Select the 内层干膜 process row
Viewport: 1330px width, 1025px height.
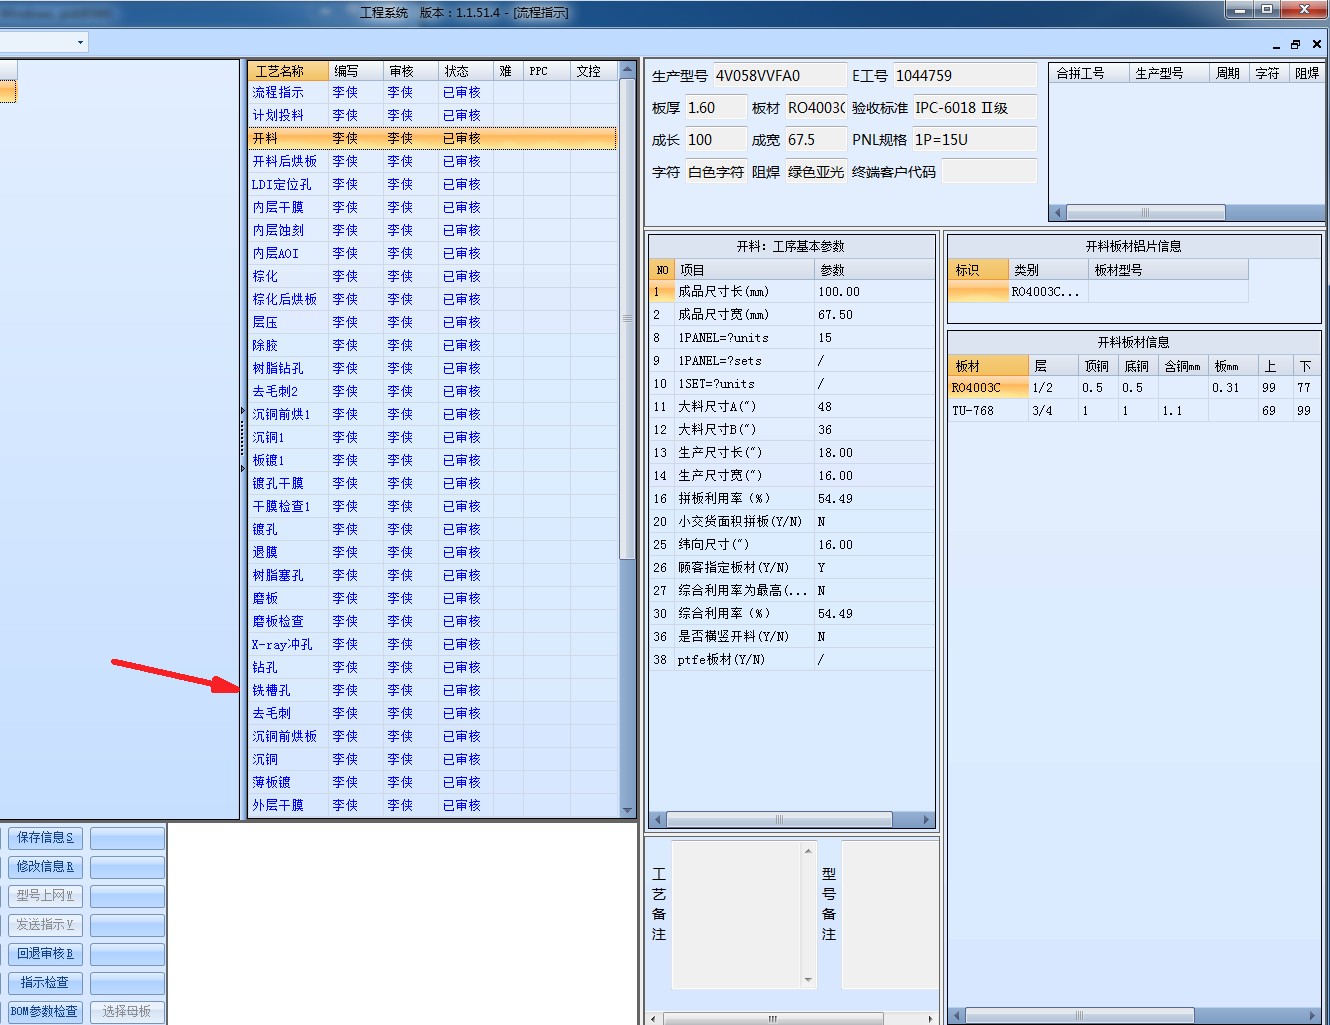432,207
